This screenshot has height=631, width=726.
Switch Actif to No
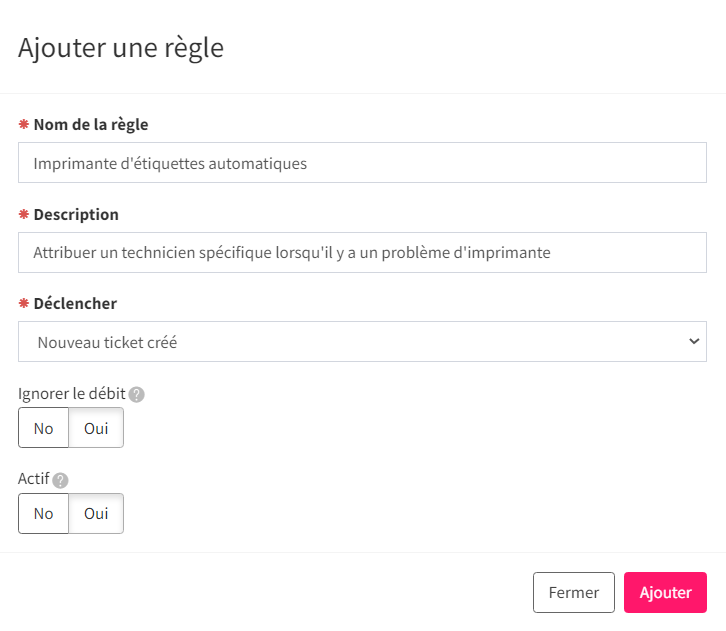click(x=44, y=513)
